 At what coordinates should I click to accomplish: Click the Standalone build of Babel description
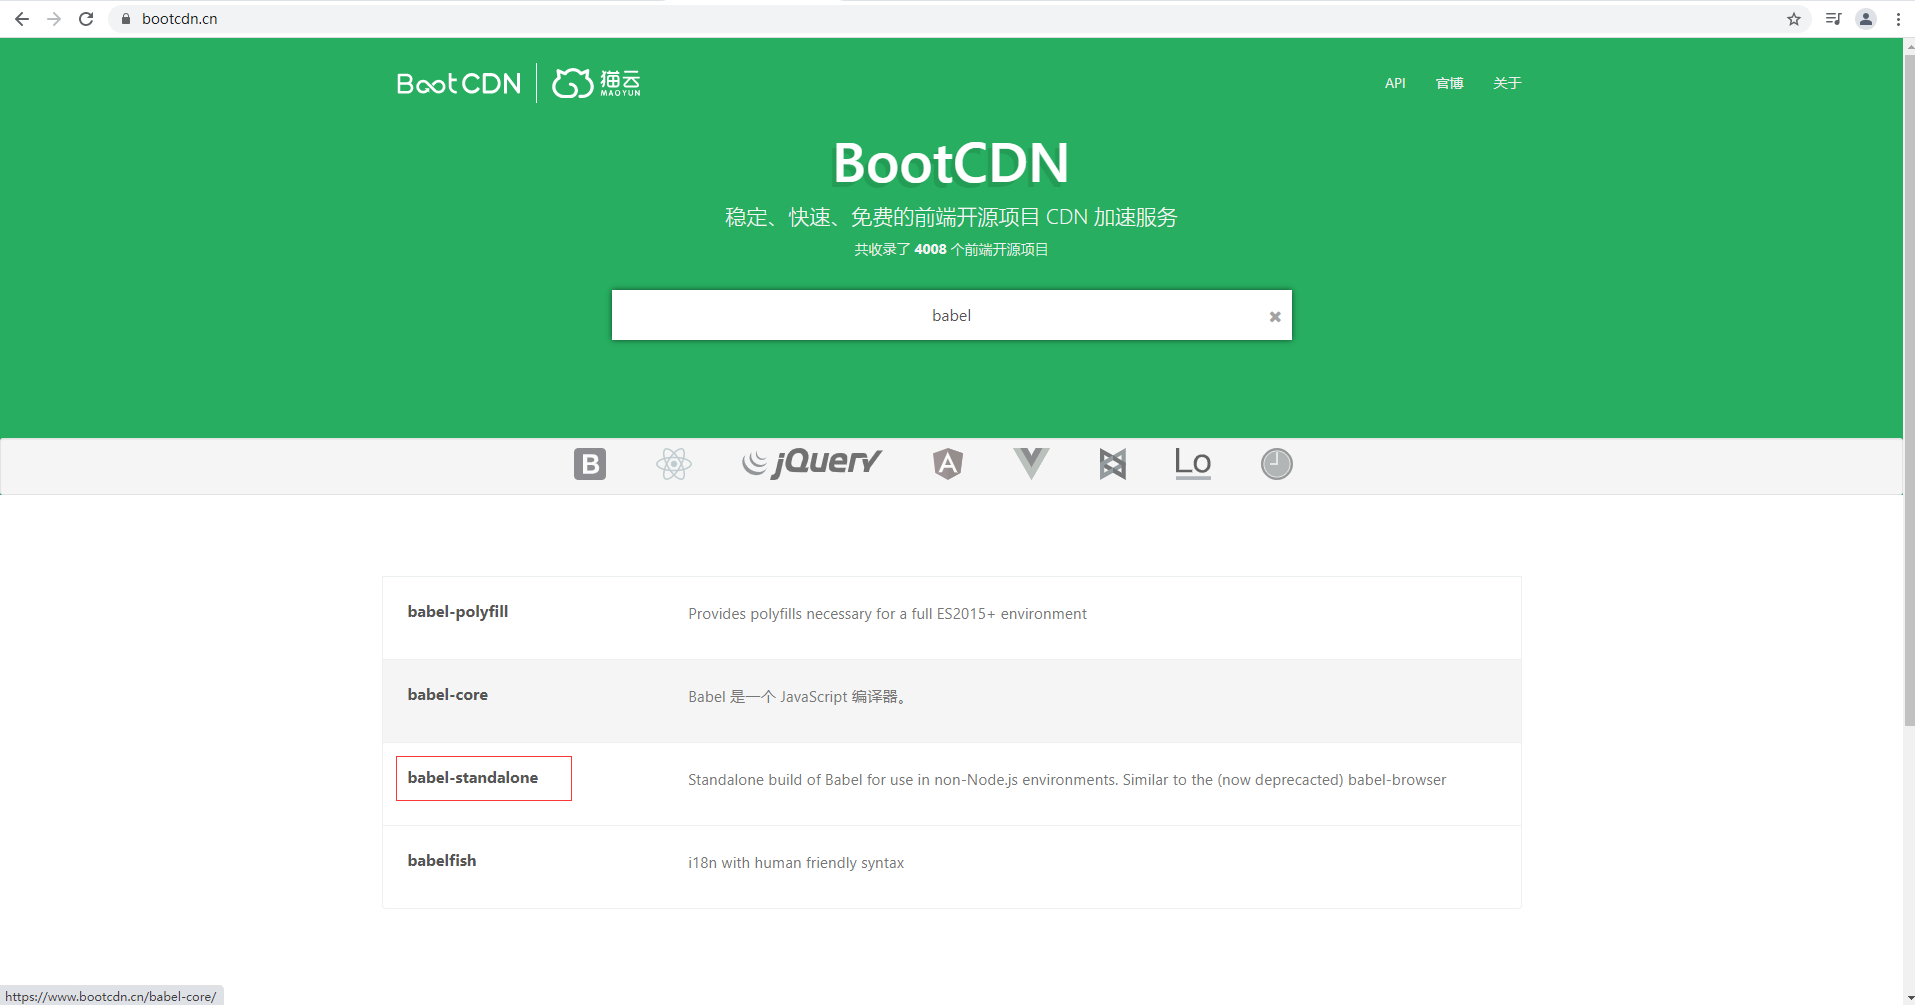[1067, 780]
